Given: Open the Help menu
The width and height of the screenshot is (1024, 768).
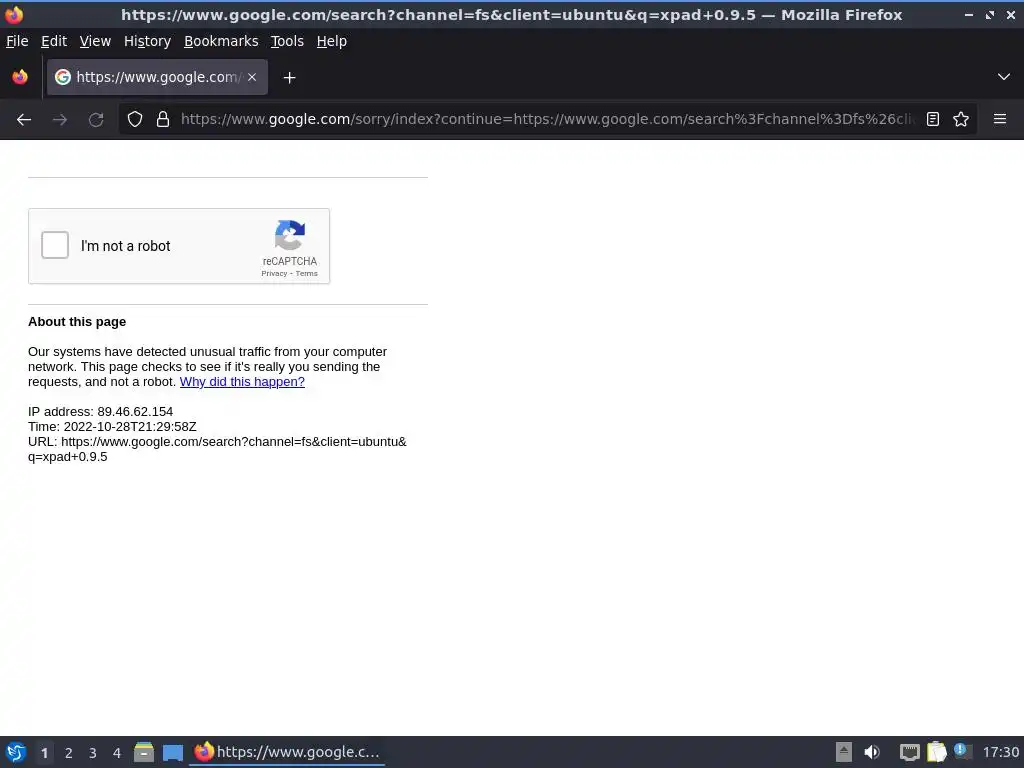Looking at the screenshot, I should [x=332, y=41].
